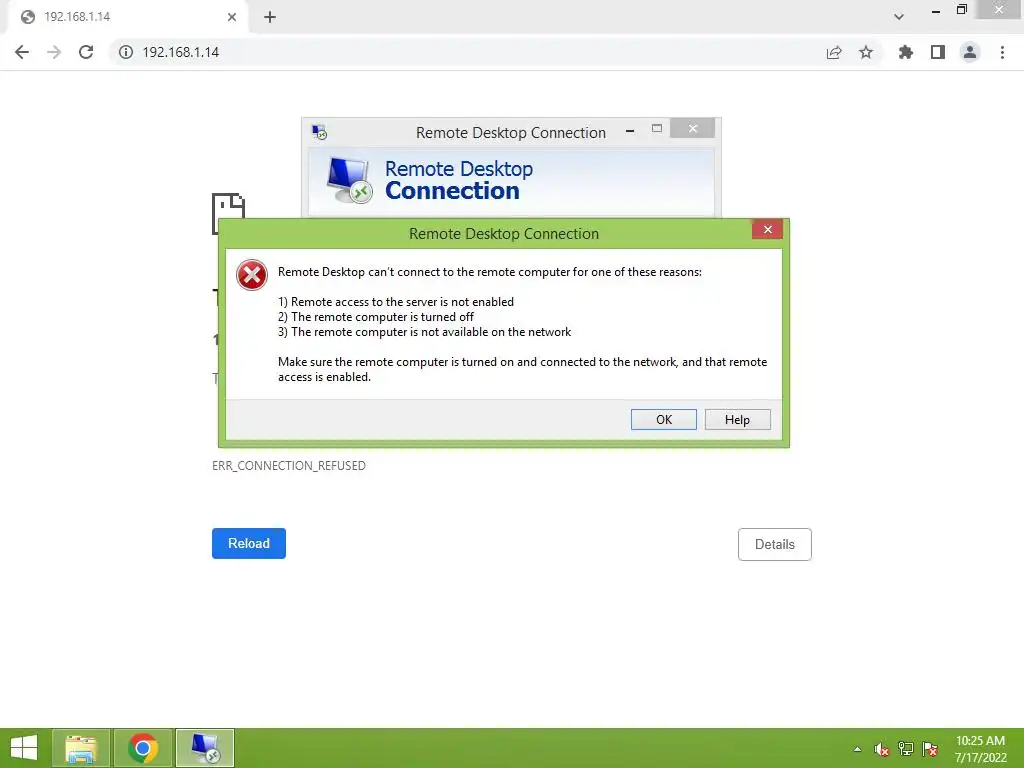Open the network tray icon
The image size is (1024, 768).
tap(906, 749)
